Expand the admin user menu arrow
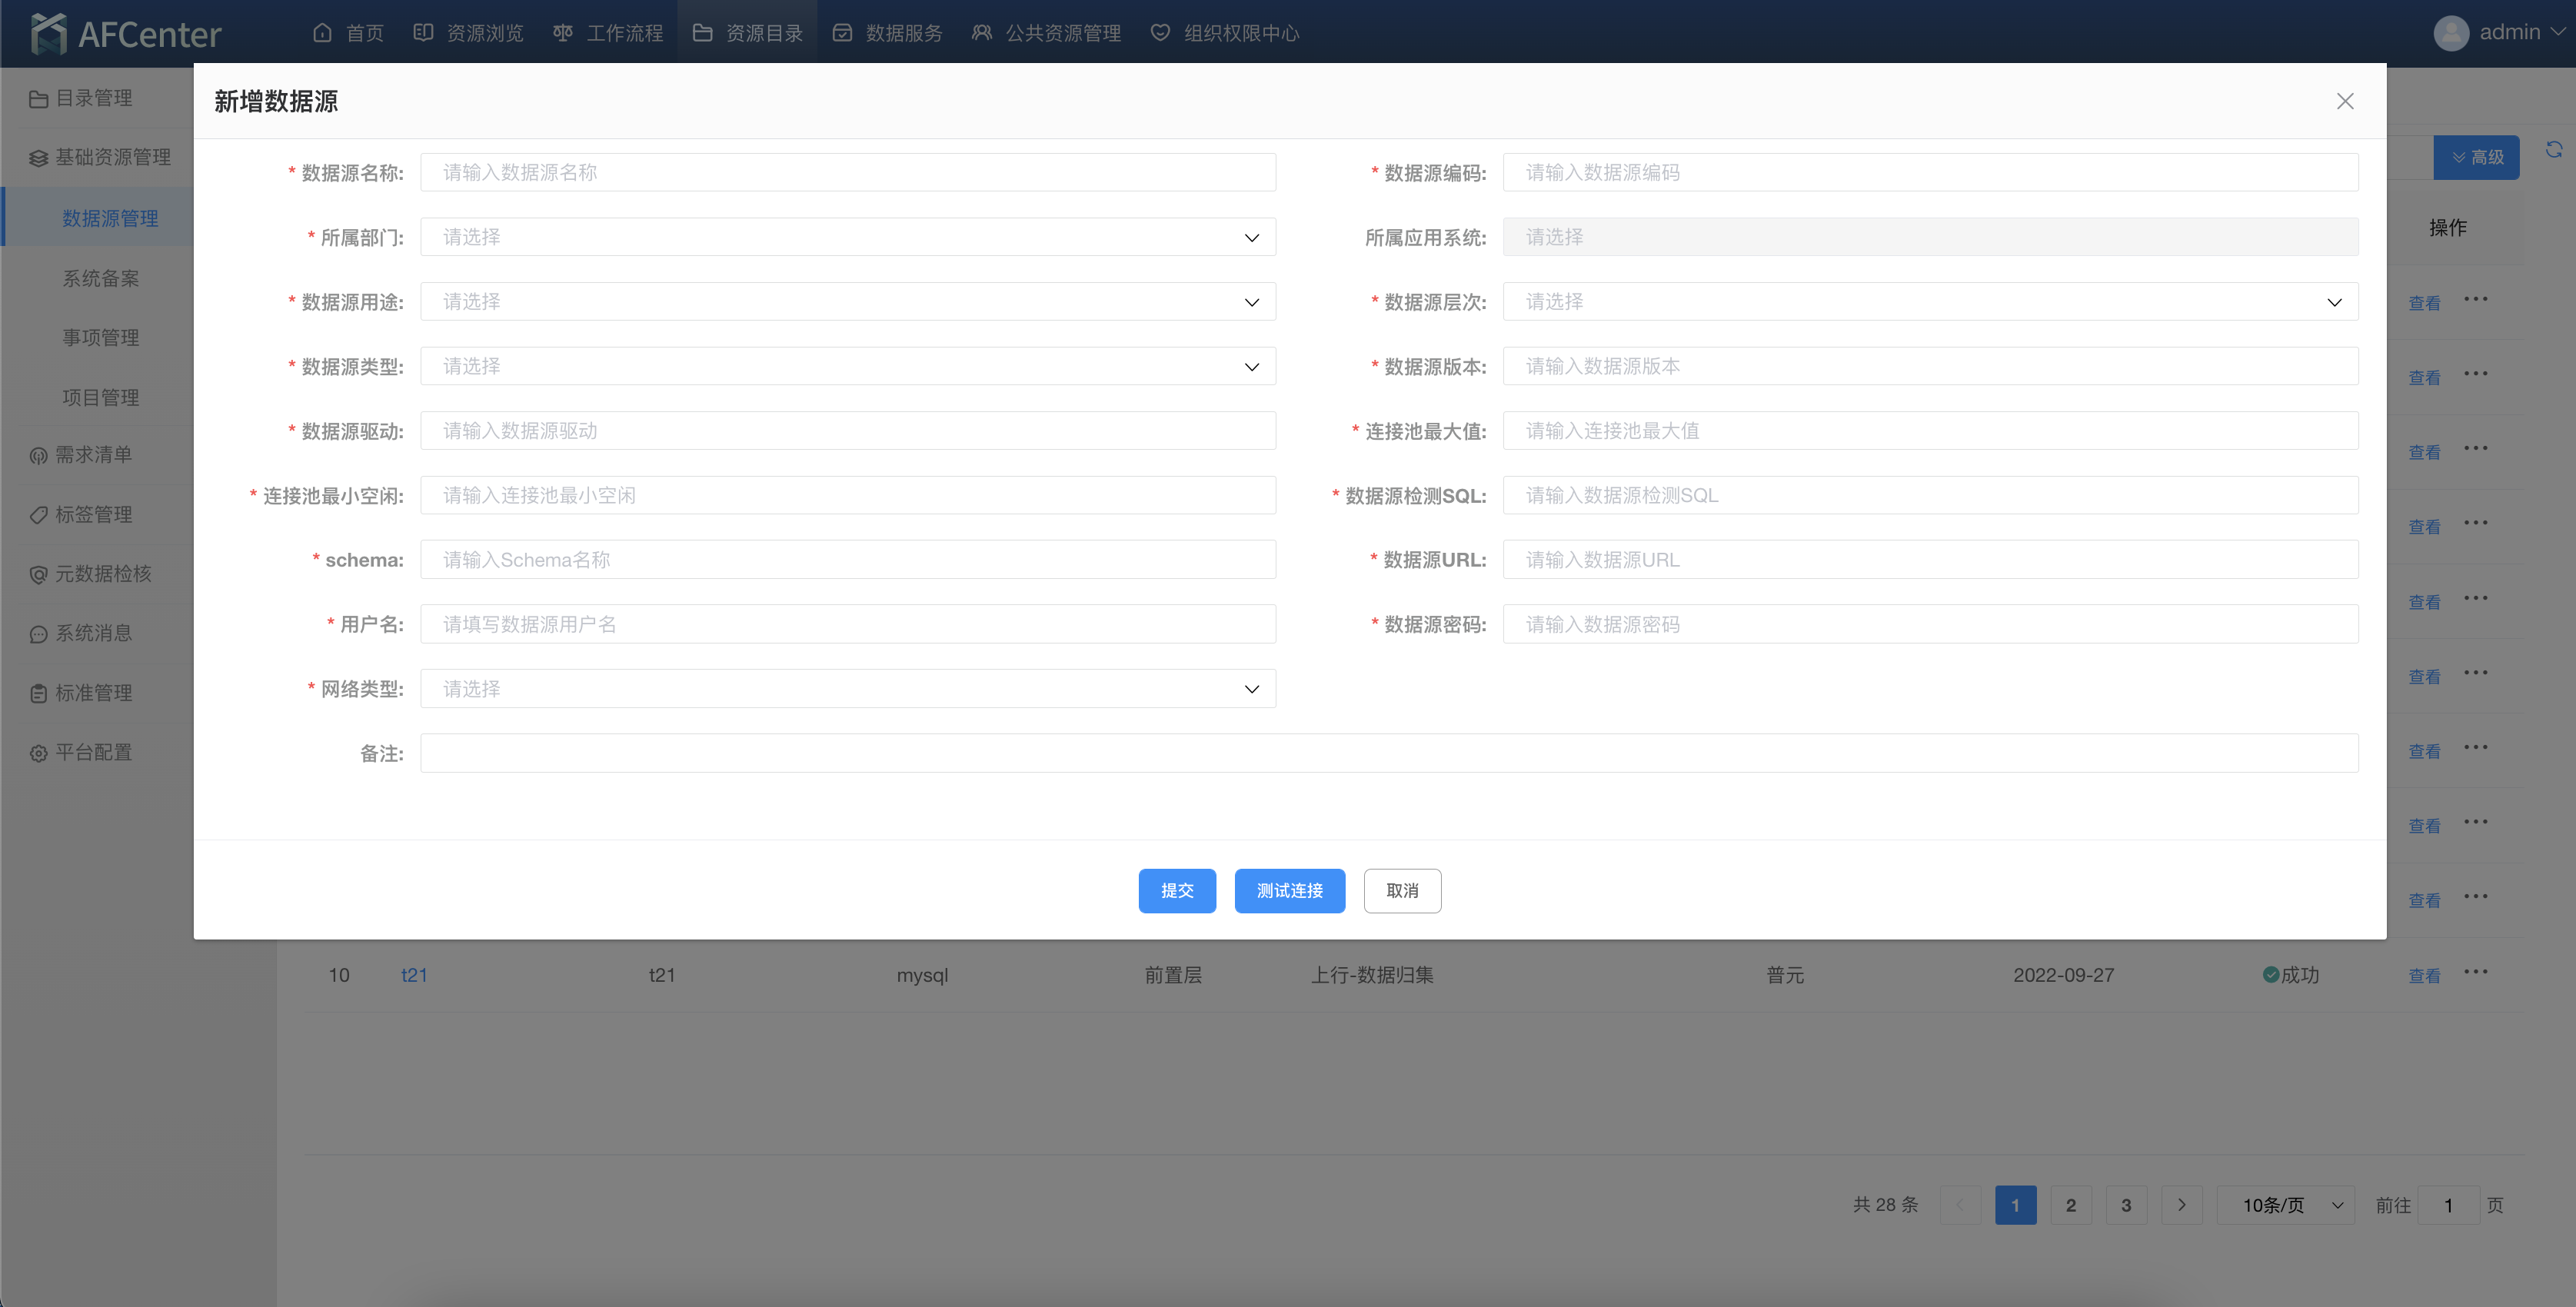This screenshot has width=2576, height=1307. pos(2559,32)
